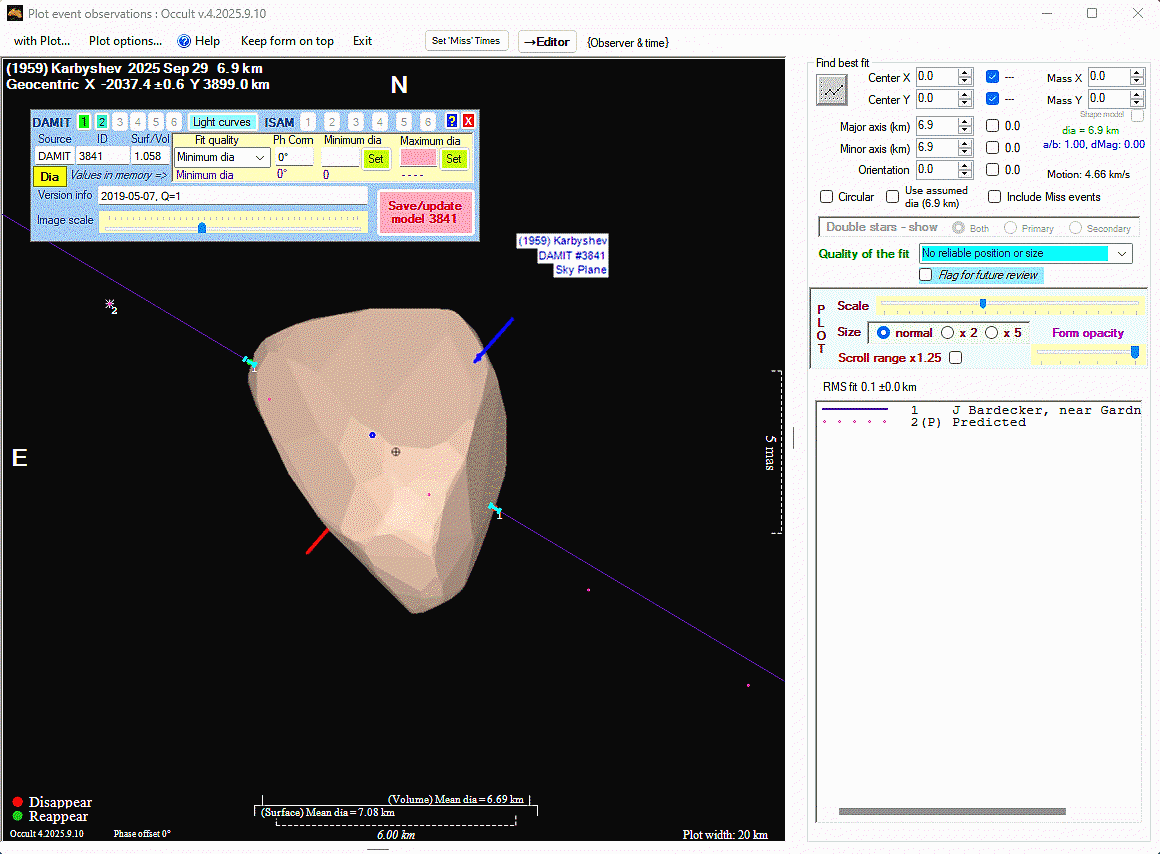The height and width of the screenshot is (854, 1160).
Task: Select DAMIT model number 1
Action: [x=84, y=122]
